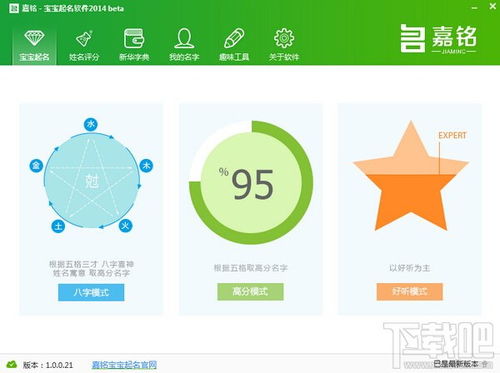This screenshot has width=500, height=373.
Task: Click the 土 element circle
Action: (x=58, y=226)
